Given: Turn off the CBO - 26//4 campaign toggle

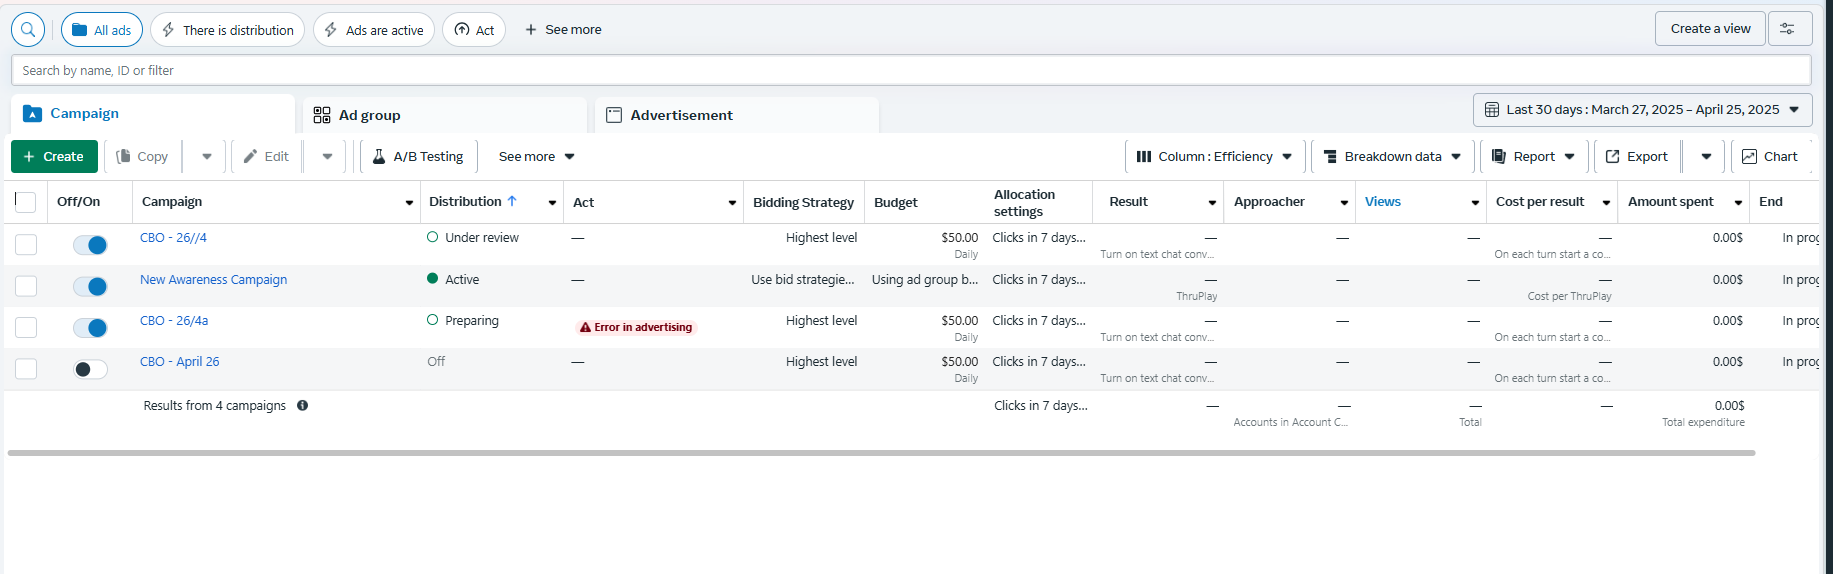Looking at the screenshot, I should [x=90, y=245].
